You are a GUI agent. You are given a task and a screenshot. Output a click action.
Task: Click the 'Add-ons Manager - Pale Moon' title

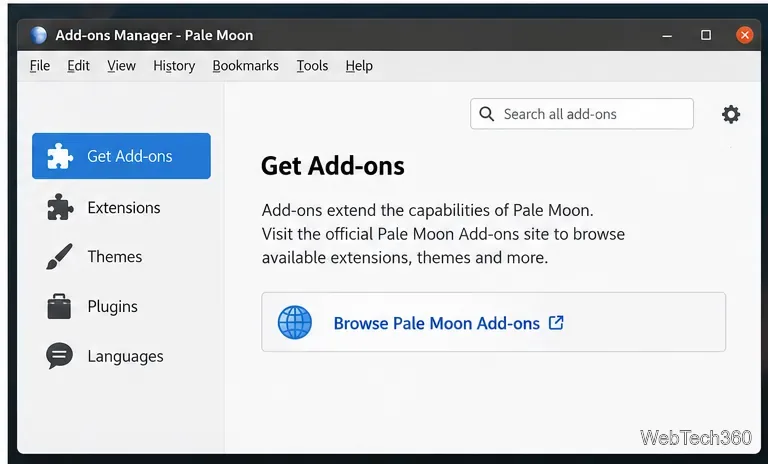pos(154,35)
